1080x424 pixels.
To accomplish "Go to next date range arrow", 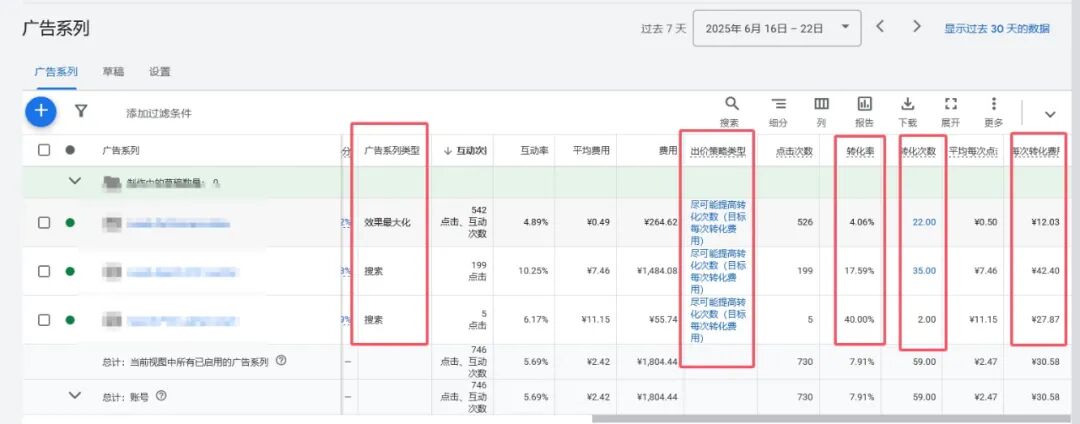I will coord(917,27).
